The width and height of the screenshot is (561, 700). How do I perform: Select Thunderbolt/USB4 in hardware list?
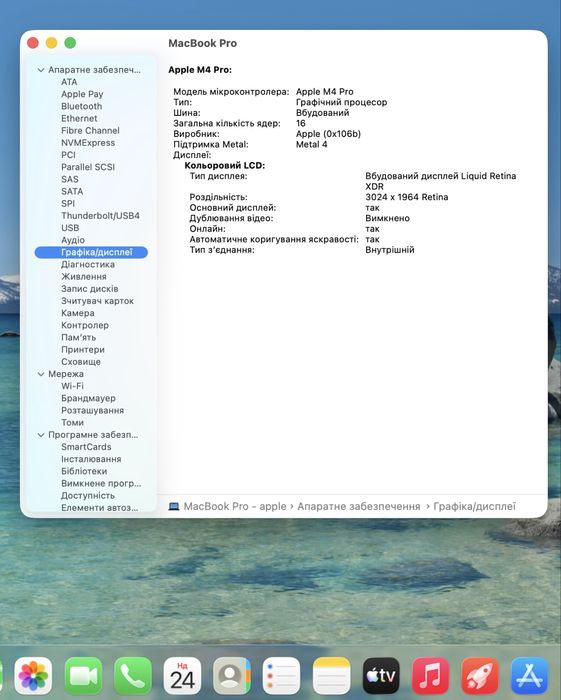tap(100, 216)
